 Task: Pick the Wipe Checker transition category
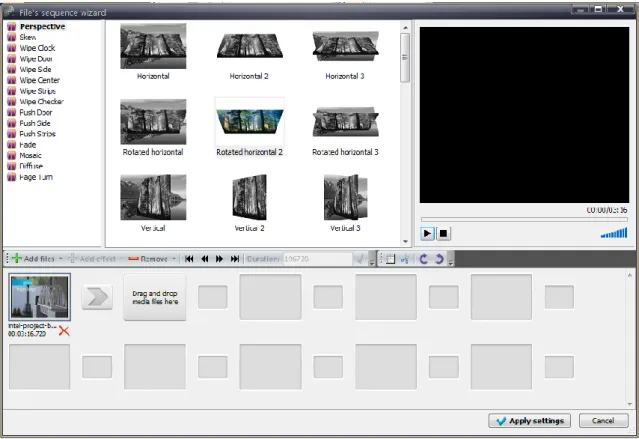42,101
